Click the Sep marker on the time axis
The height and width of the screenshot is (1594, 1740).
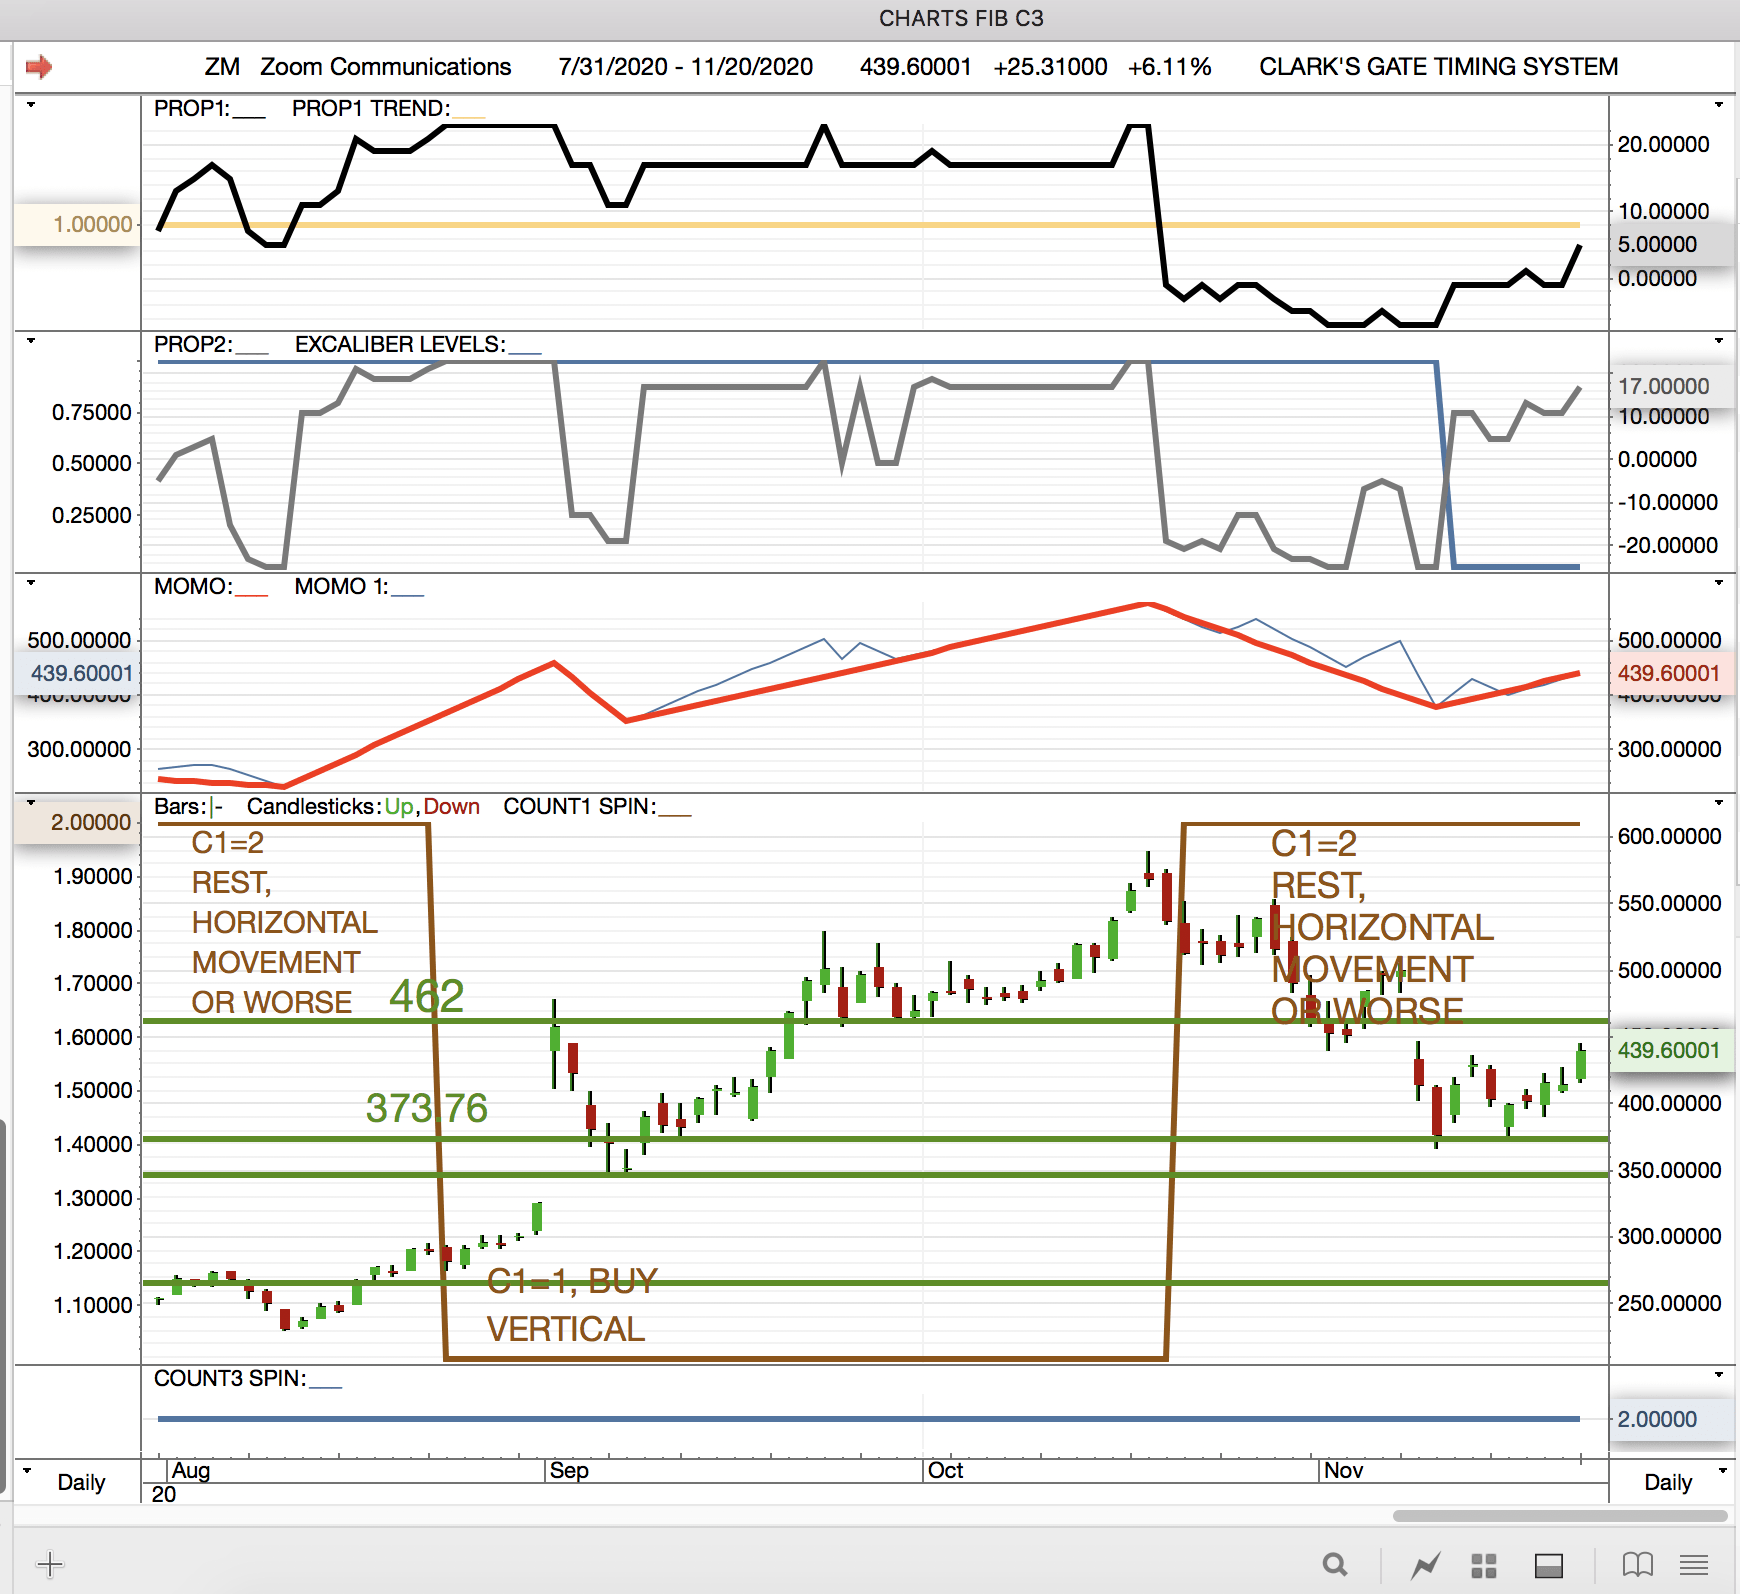pos(569,1470)
